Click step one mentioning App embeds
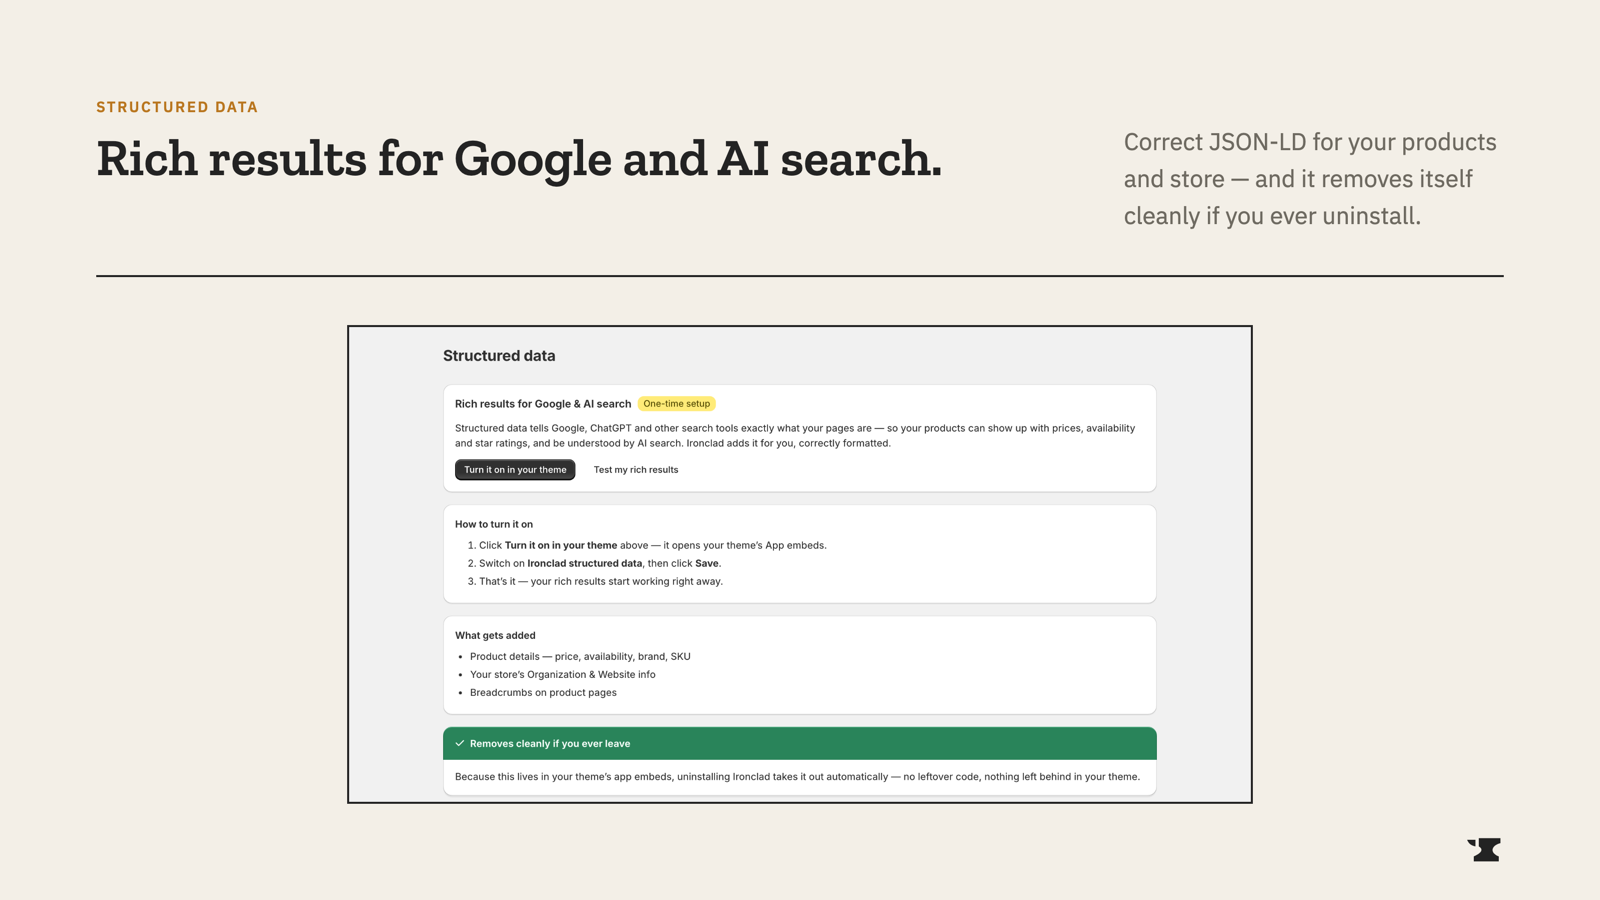Viewport: 1600px width, 900px height. pyautogui.click(x=653, y=545)
